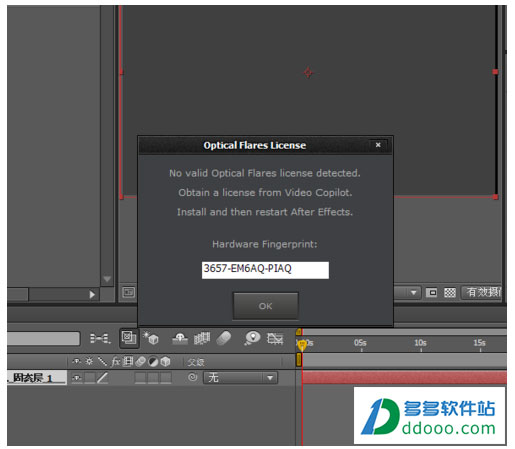Open the 有效摄 camera view dropdown
This screenshot has width=515, height=449.
coord(482,293)
